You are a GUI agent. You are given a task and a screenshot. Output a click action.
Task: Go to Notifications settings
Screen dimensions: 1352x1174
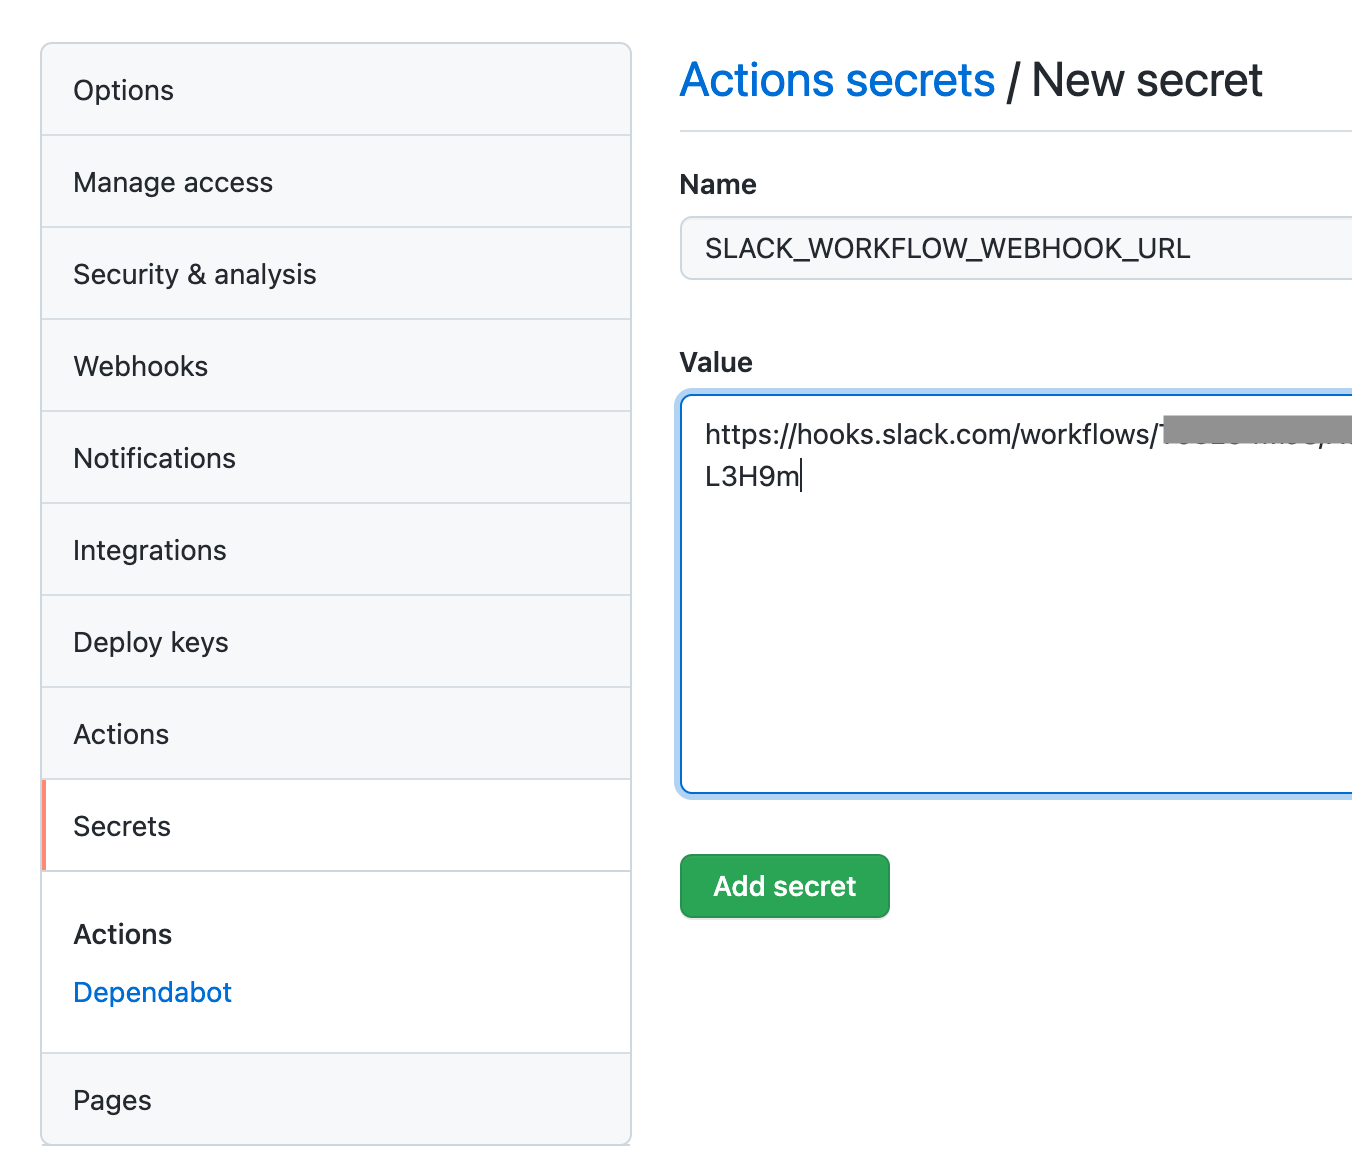[x=154, y=458]
